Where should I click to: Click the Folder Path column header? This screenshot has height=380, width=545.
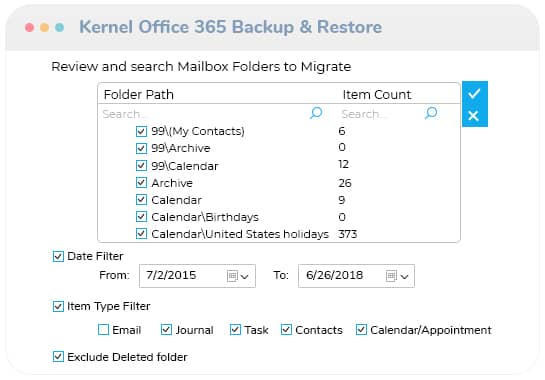pyautogui.click(x=139, y=95)
